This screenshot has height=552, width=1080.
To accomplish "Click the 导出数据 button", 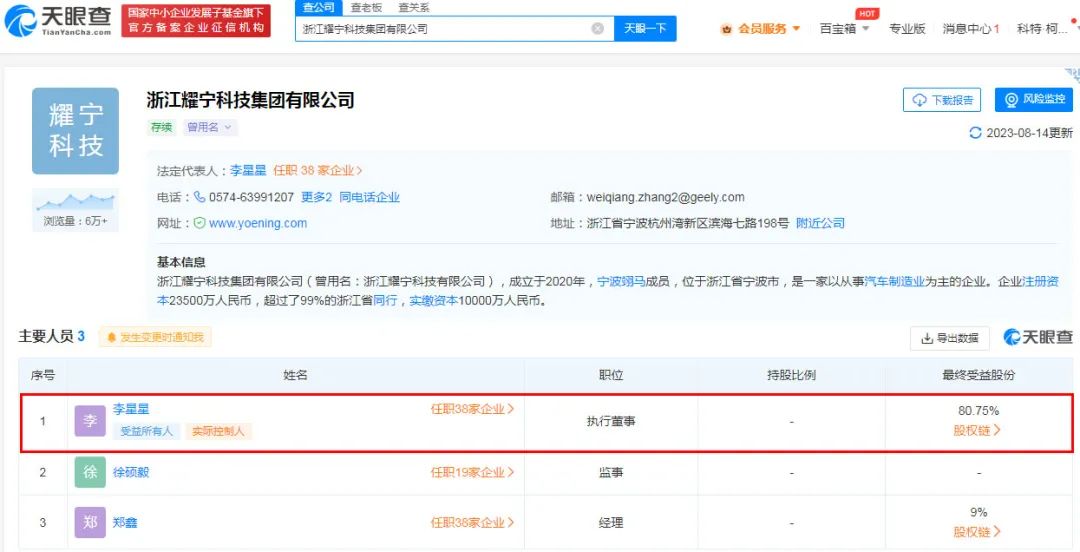I will click(x=950, y=338).
